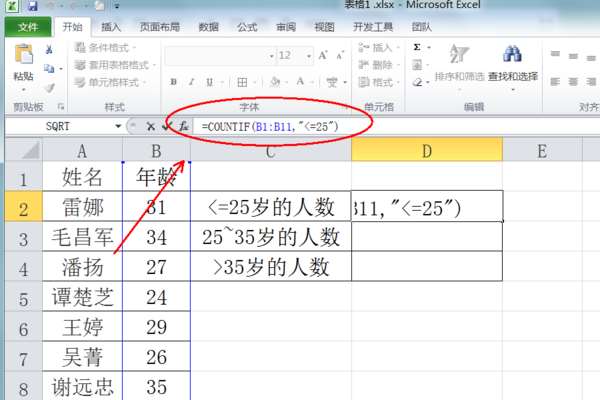600x400 pixels.
Task: Click the top align icon
Action: coord(555,54)
